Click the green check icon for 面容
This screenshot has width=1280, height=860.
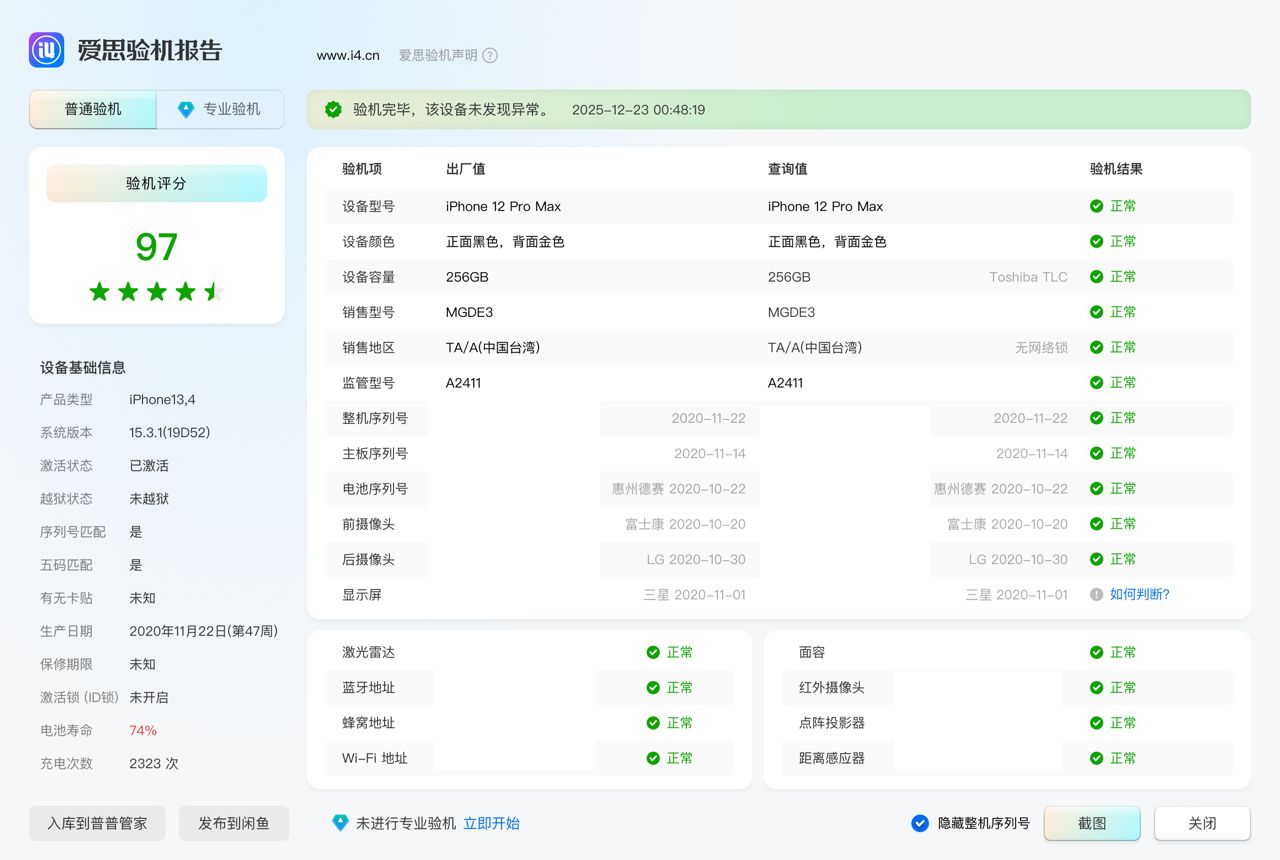click(x=1096, y=652)
